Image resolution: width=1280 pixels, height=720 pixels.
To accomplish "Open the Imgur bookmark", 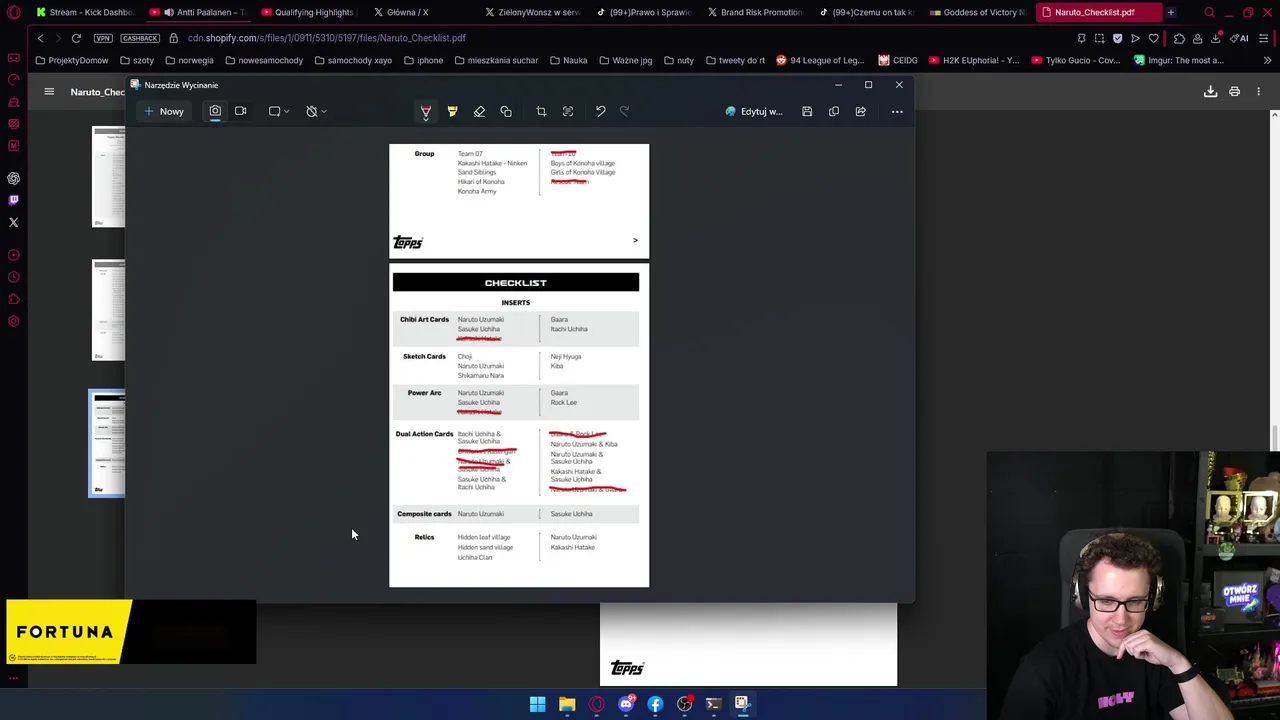I will pos(1179,60).
